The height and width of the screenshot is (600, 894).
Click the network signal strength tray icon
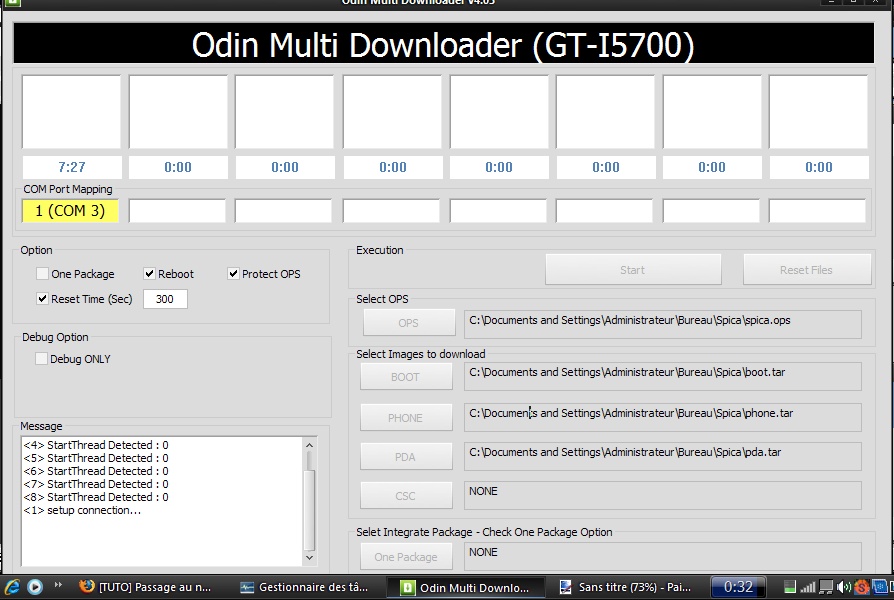807,587
